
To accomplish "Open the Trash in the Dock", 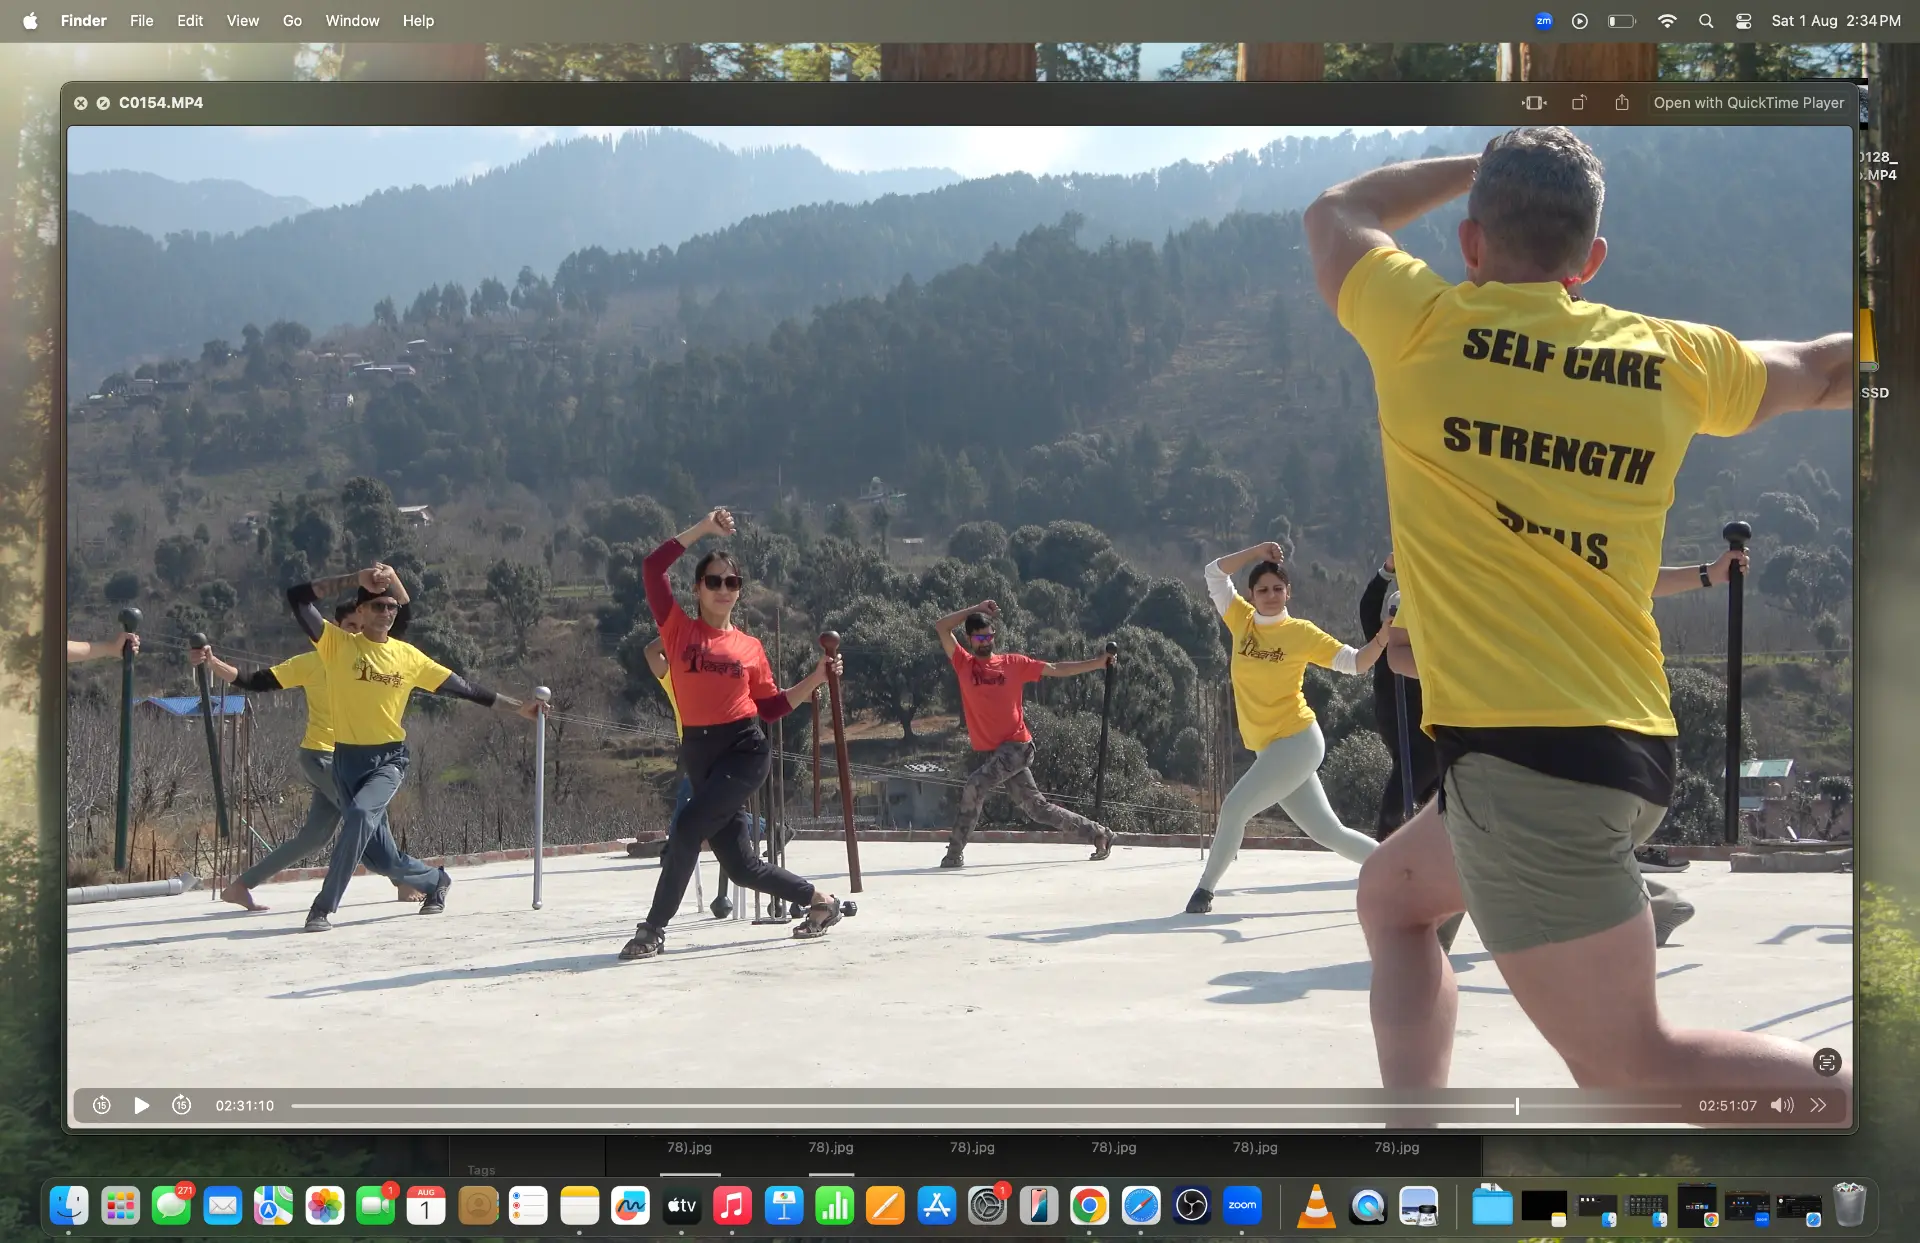I will tap(1849, 1206).
